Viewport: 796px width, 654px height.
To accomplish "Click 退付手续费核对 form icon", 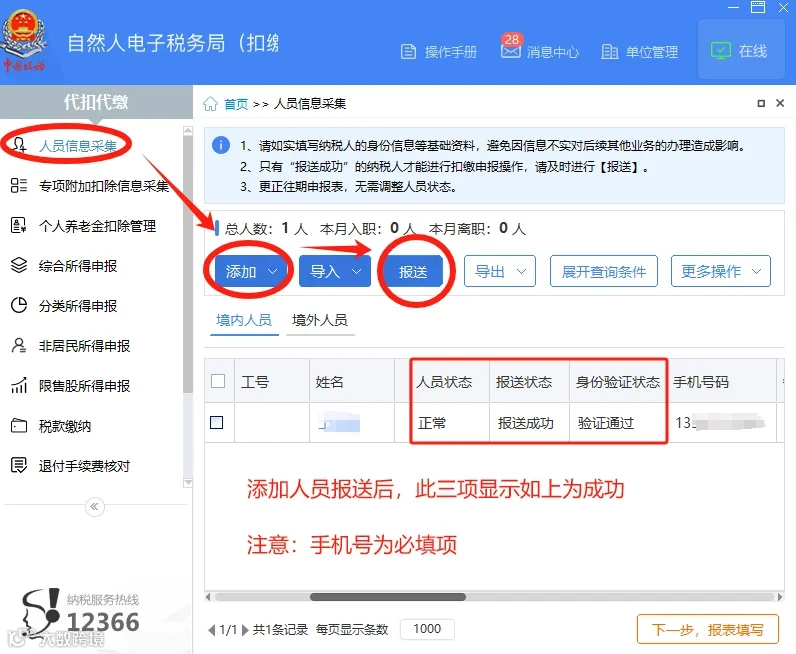I will (19, 465).
